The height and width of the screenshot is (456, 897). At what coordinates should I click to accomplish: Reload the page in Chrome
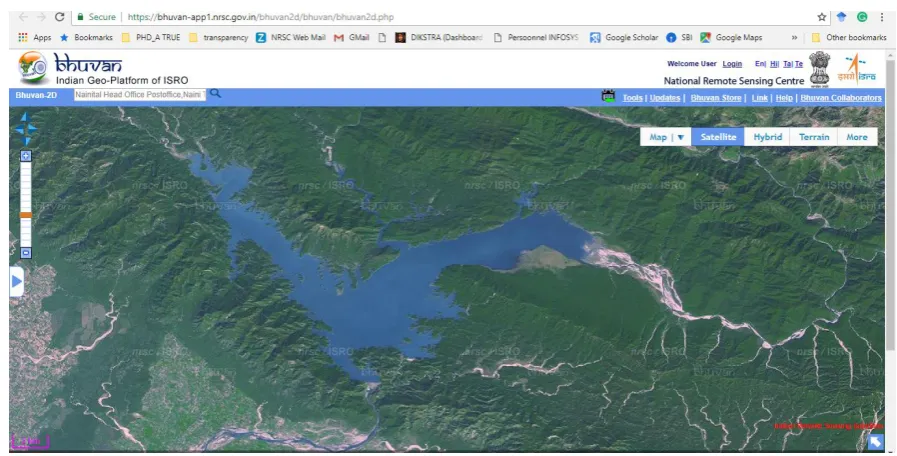tap(59, 17)
